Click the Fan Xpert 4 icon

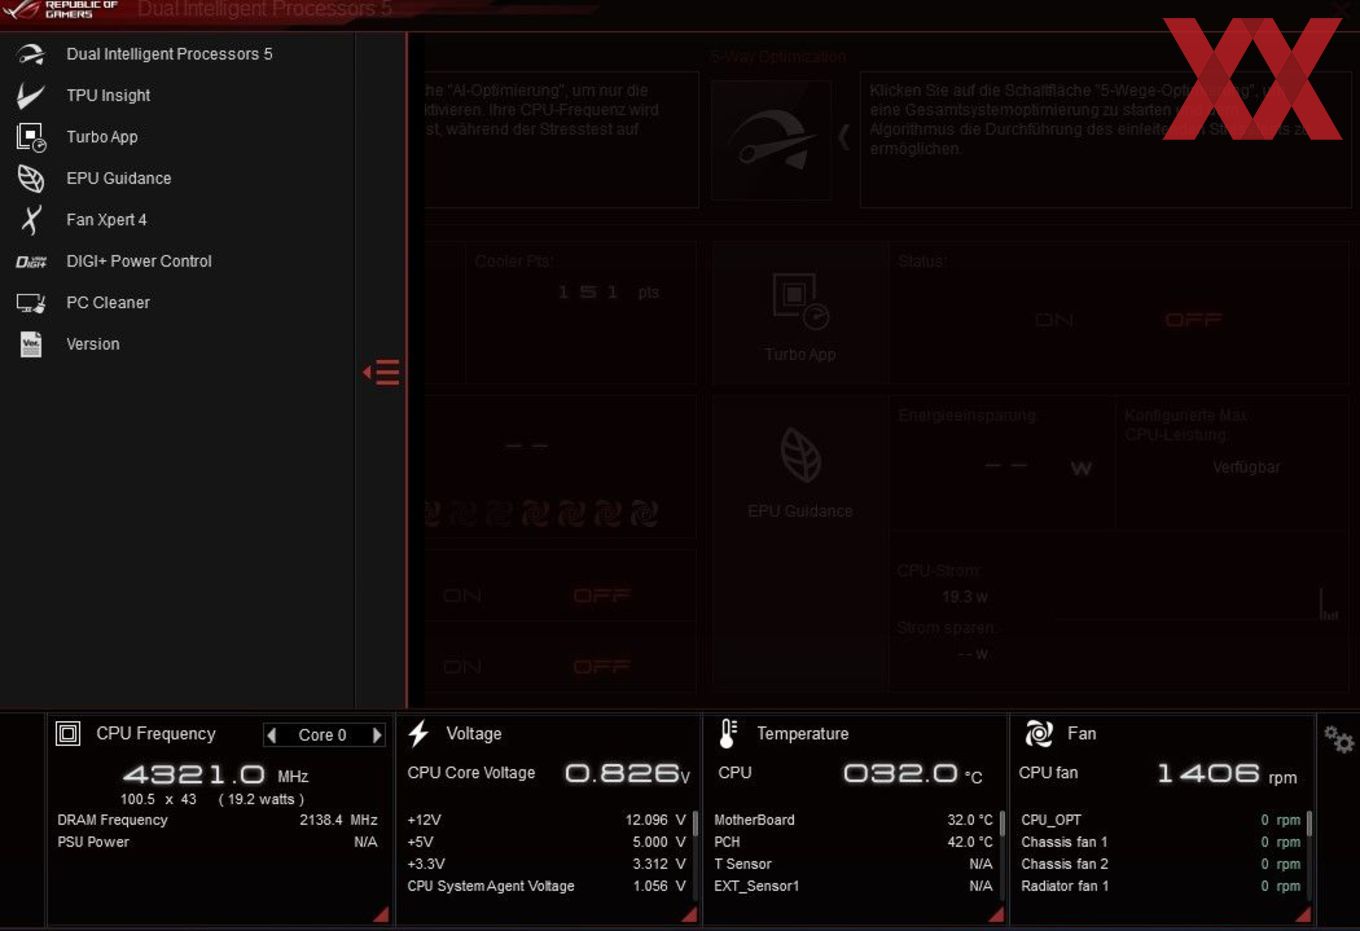[31, 220]
